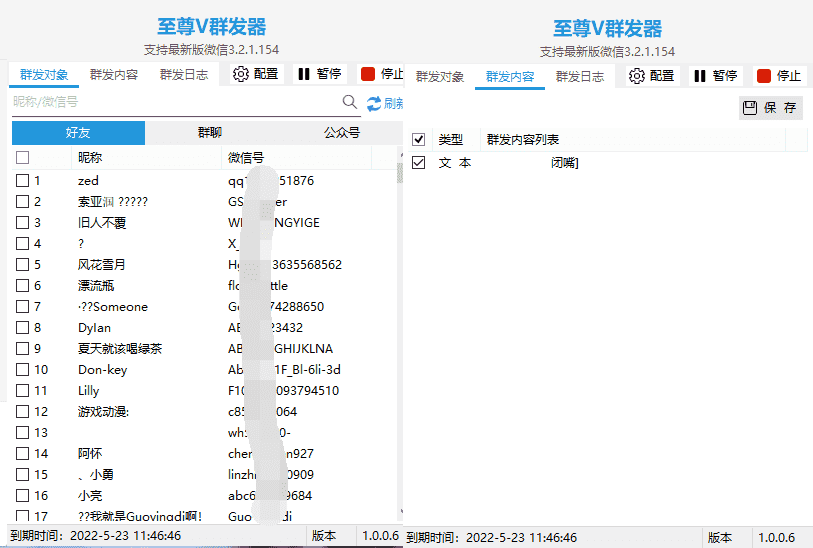The image size is (813, 548).
Task: Click version 1.0.0.6 in right status bar
Action: (x=777, y=538)
